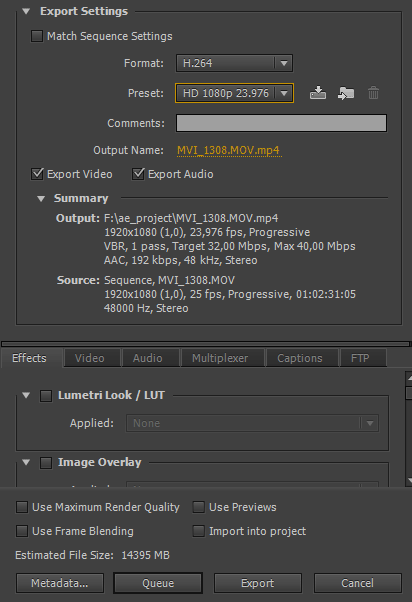Click the effects panel scrollbar down arrow
This screenshot has height=602, width=412.
[409, 480]
